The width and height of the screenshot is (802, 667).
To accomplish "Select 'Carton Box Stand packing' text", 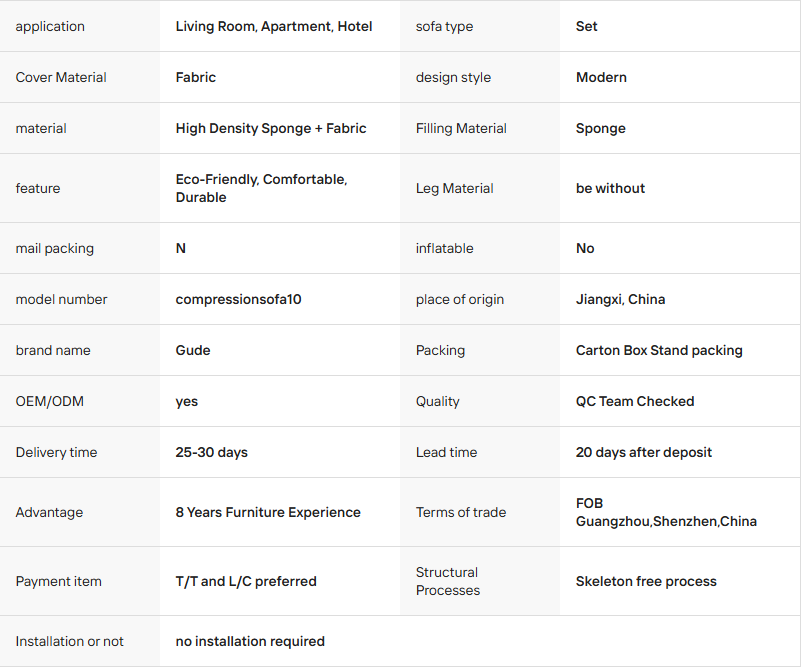I will click(x=659, y=350).
